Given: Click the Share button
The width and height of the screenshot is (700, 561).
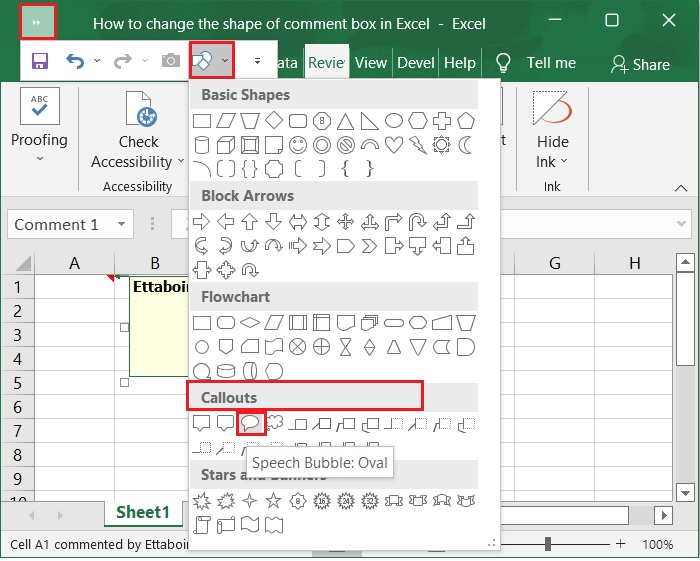Looking at the screenshot, I should pyautogui.click(x=640, y=64).
